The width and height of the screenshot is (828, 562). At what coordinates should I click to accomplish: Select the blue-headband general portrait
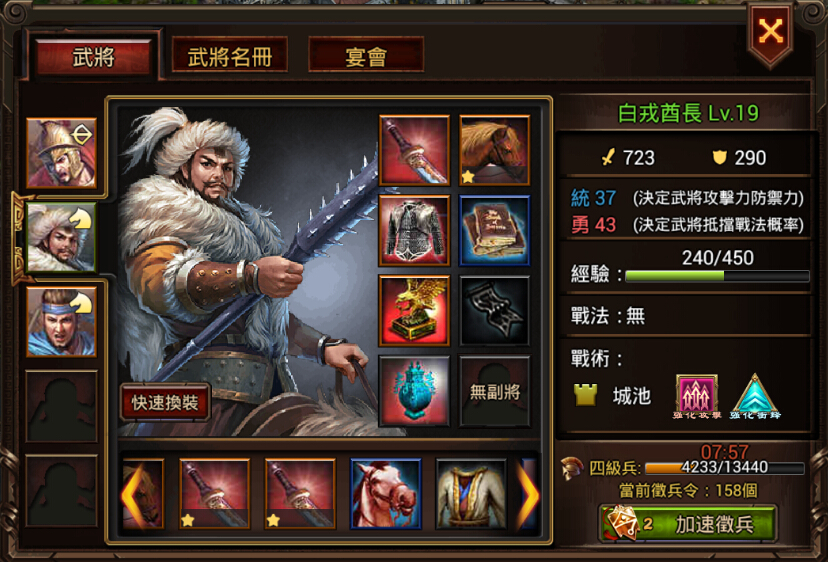tap(61, 322)
